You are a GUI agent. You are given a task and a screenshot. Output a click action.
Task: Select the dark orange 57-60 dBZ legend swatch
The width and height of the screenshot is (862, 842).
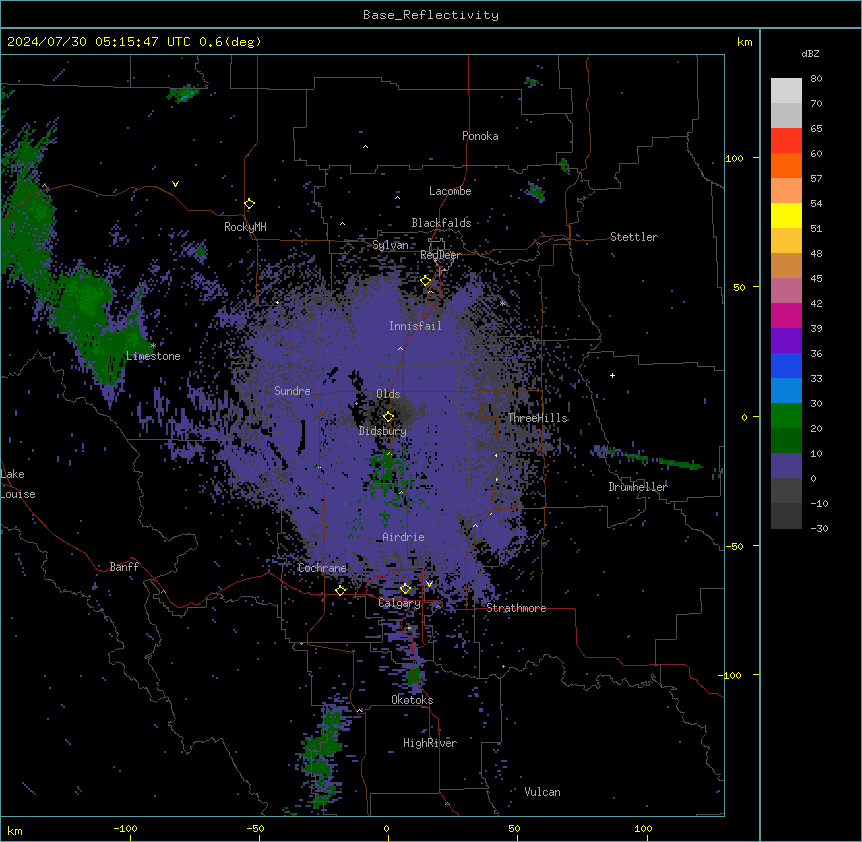pos(786,165)
